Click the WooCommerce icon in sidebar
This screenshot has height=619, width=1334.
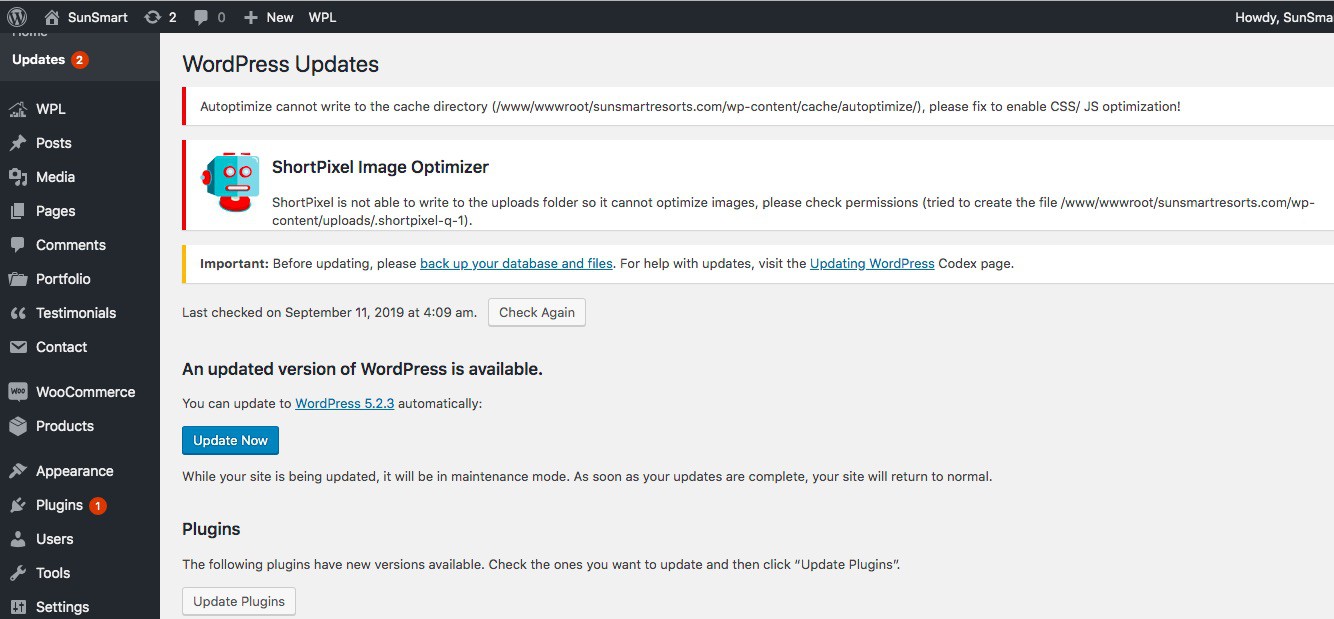click(x=18, y=391)
